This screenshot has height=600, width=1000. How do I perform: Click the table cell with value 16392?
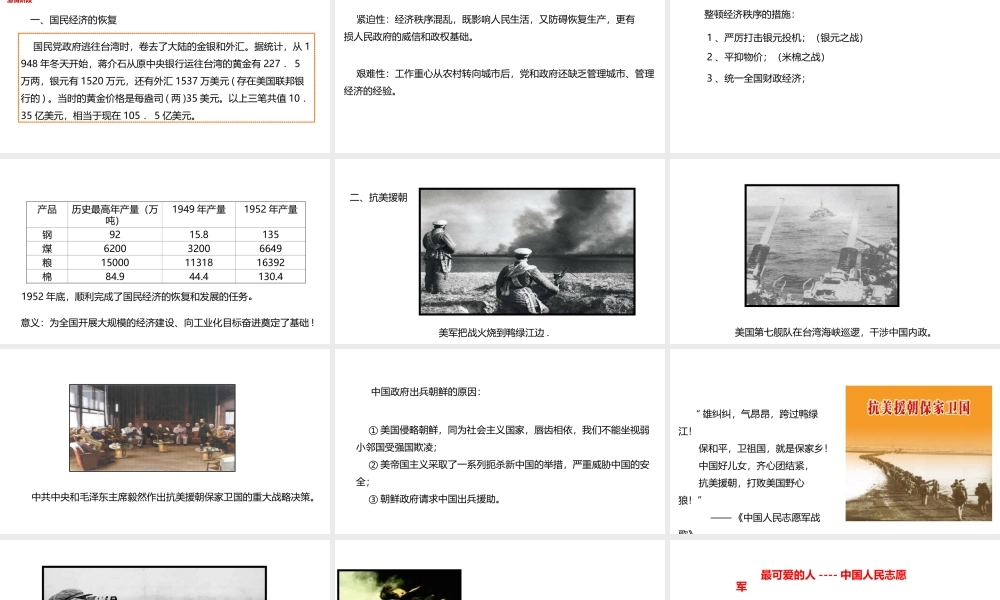270,263
